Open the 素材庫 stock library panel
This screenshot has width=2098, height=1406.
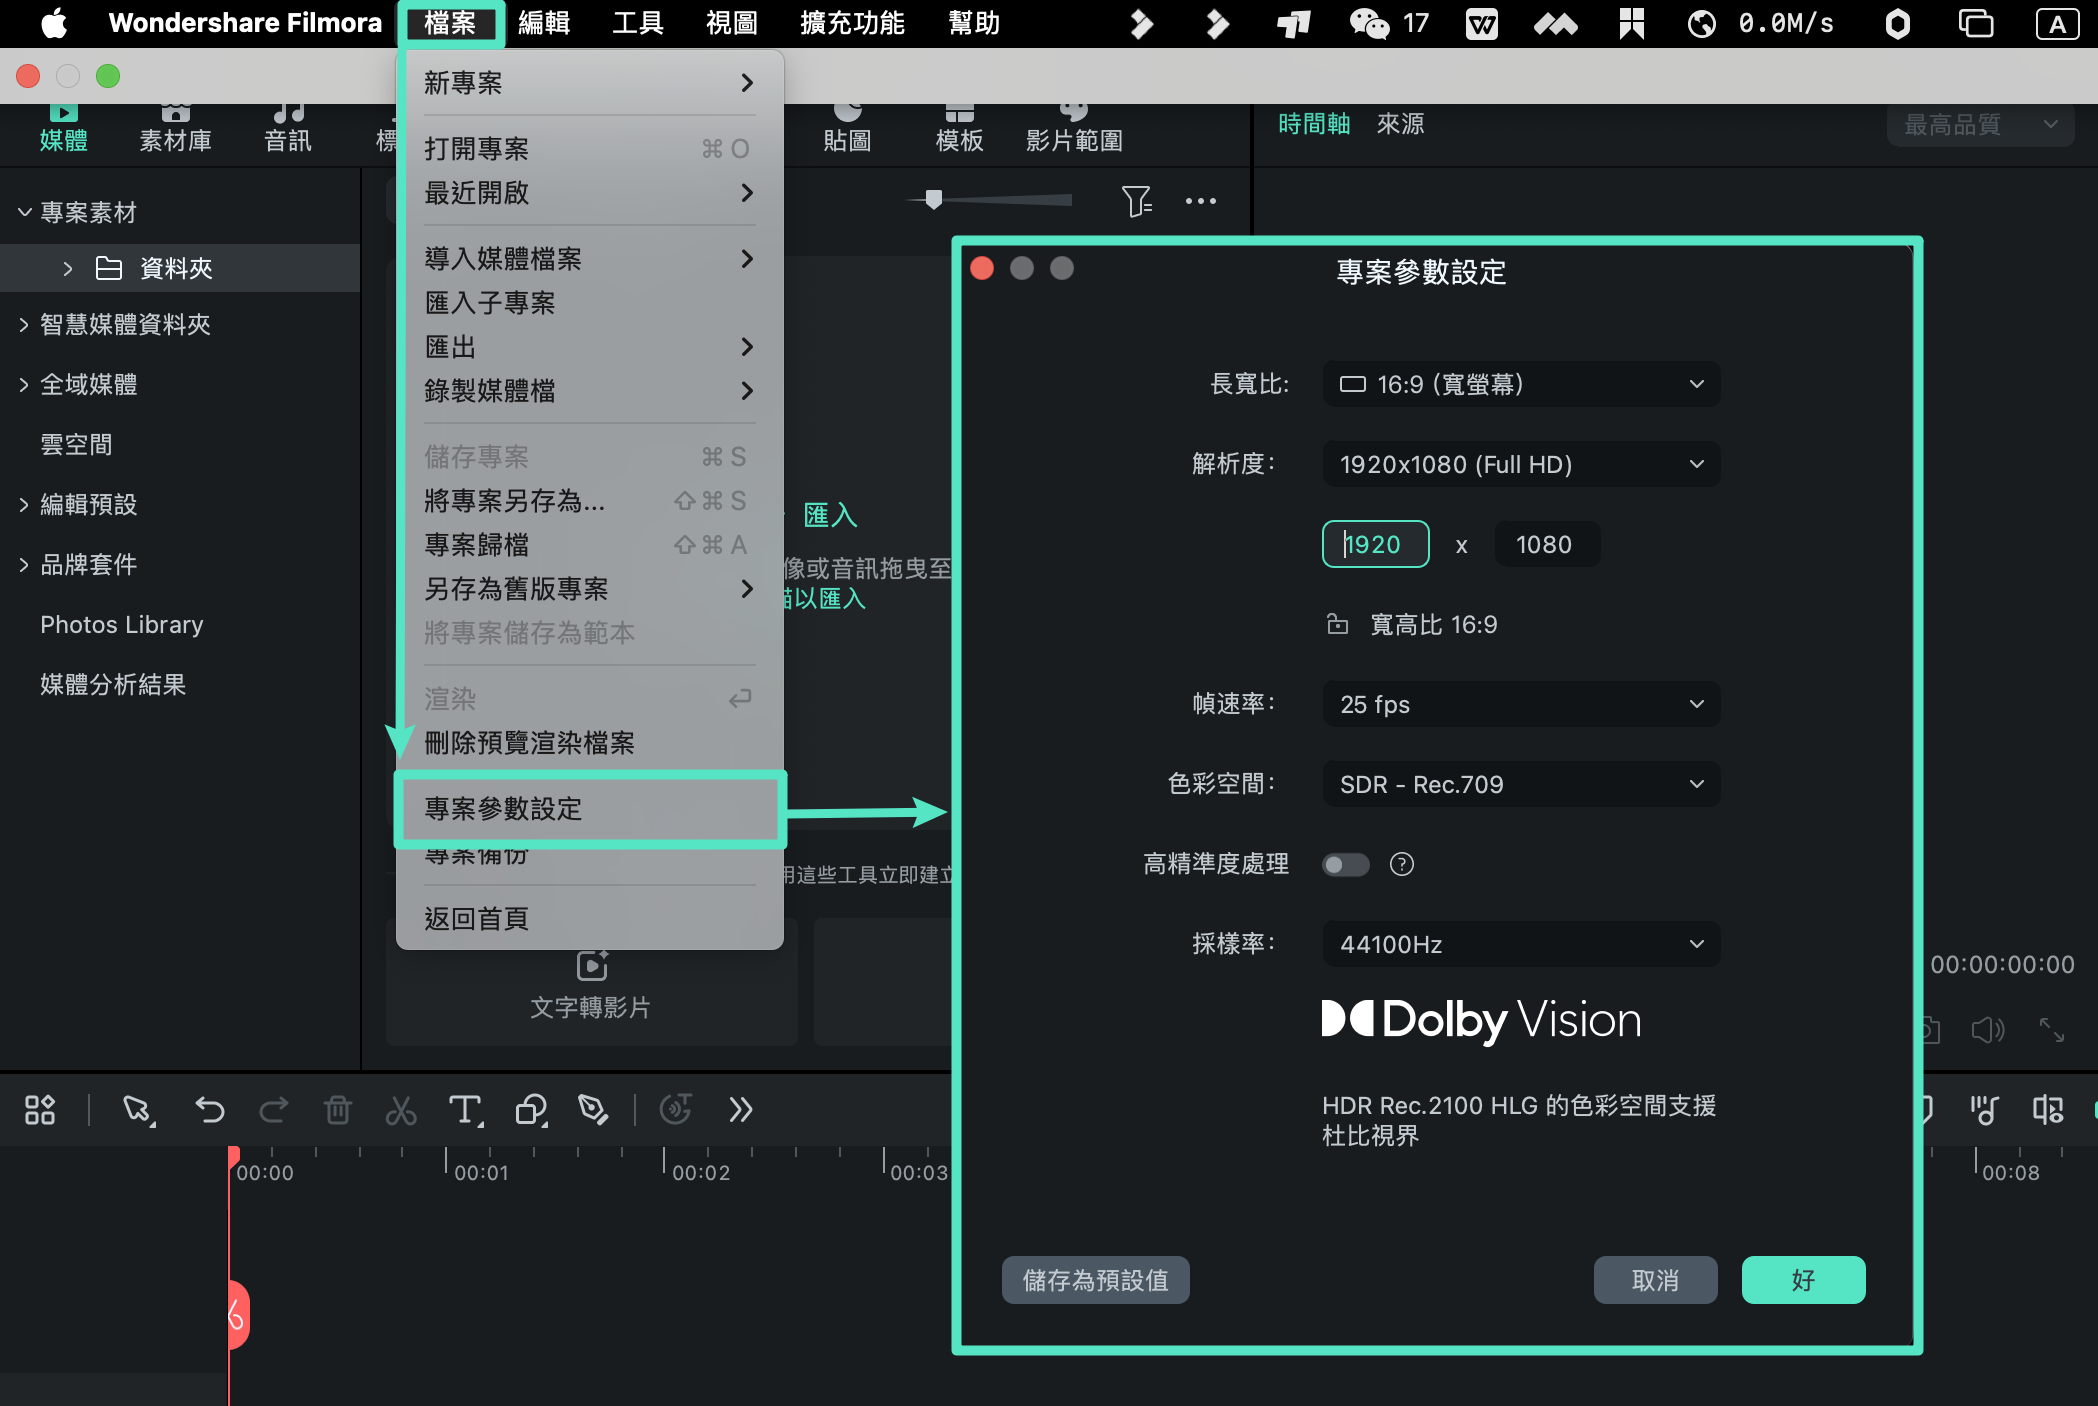click(x=175, y=128)
